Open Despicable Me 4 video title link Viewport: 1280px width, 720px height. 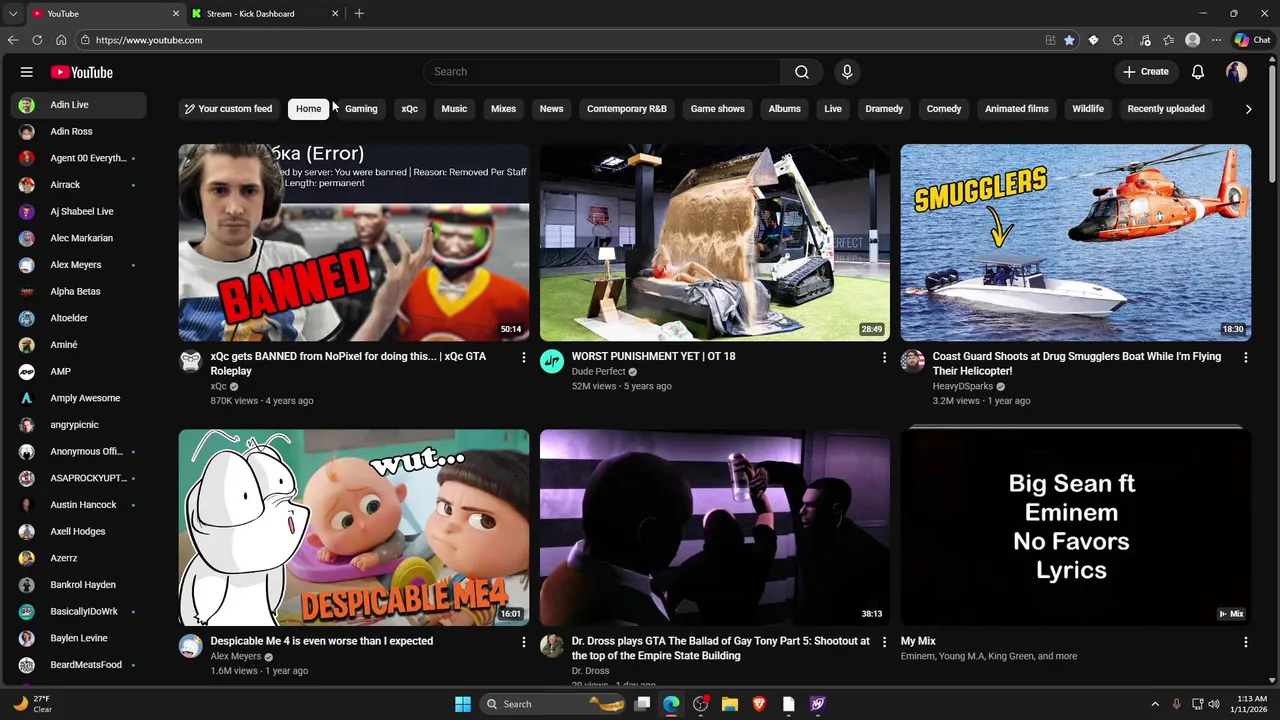(322, 641)
